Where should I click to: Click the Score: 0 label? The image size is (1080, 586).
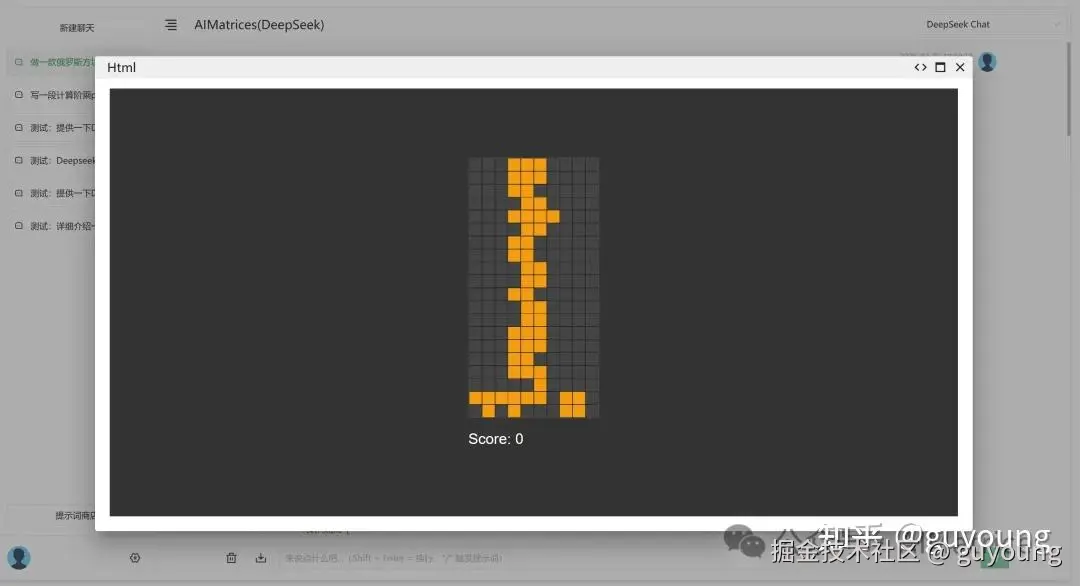pos(496,439)
